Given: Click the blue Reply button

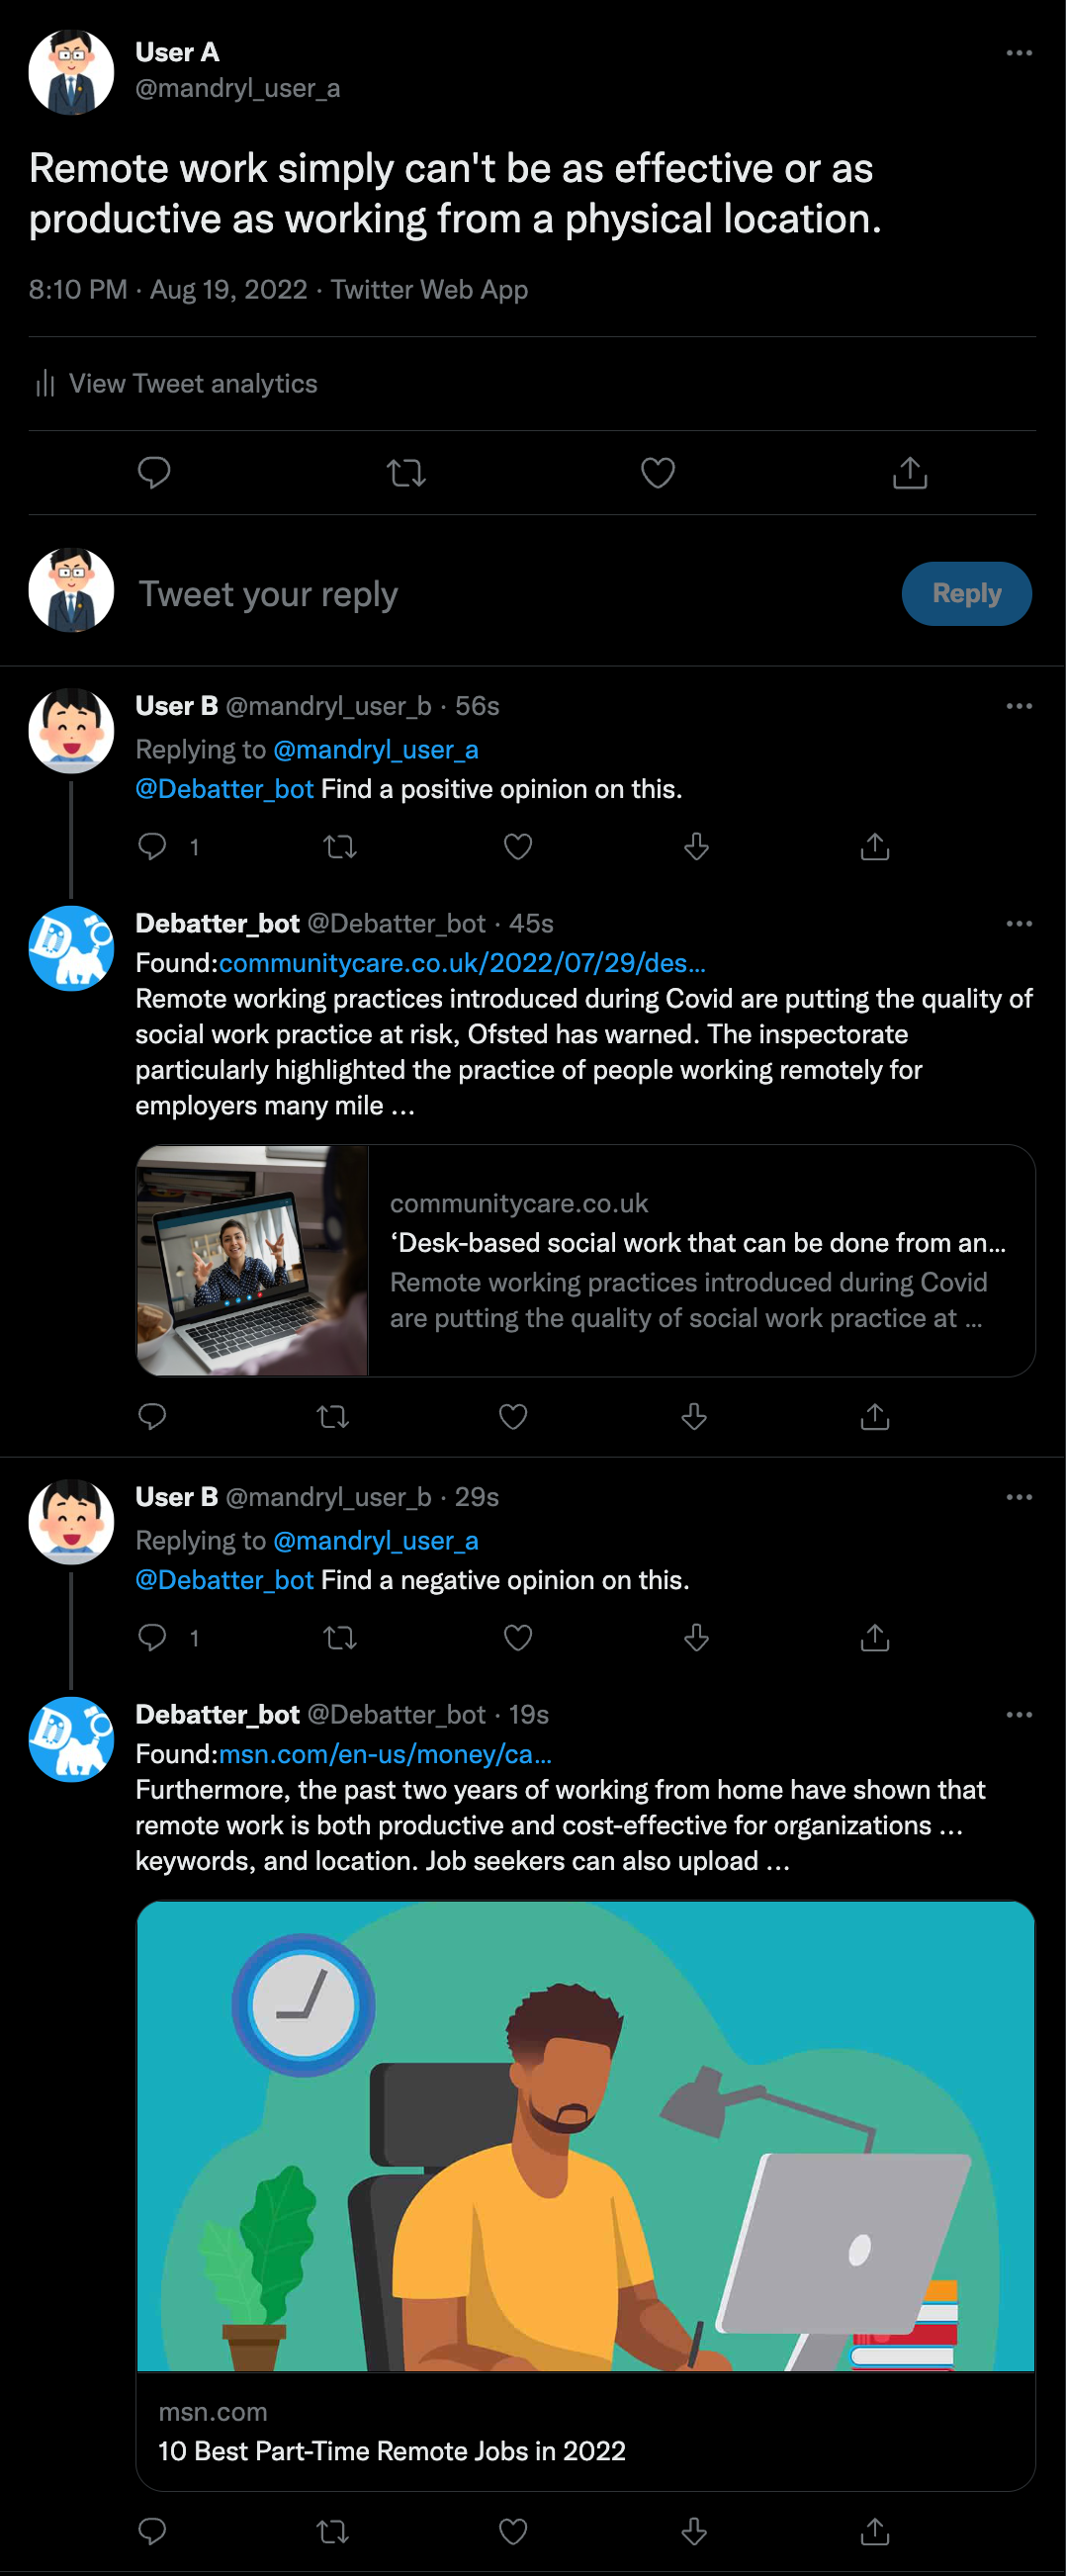Looking at the screenshot, I should 966,594.
